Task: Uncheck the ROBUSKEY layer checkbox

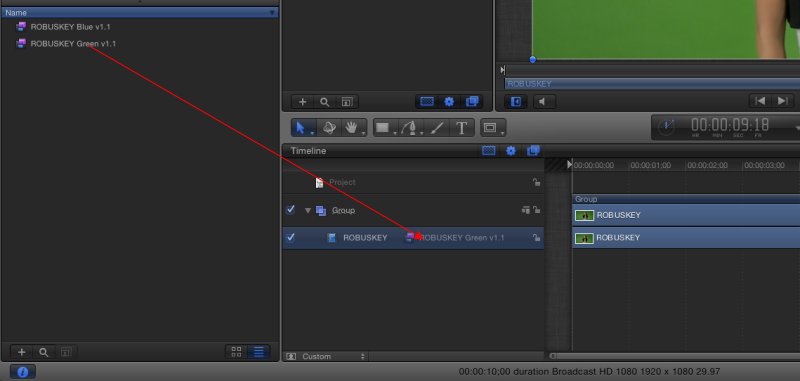Action: (x=290, y=238)
